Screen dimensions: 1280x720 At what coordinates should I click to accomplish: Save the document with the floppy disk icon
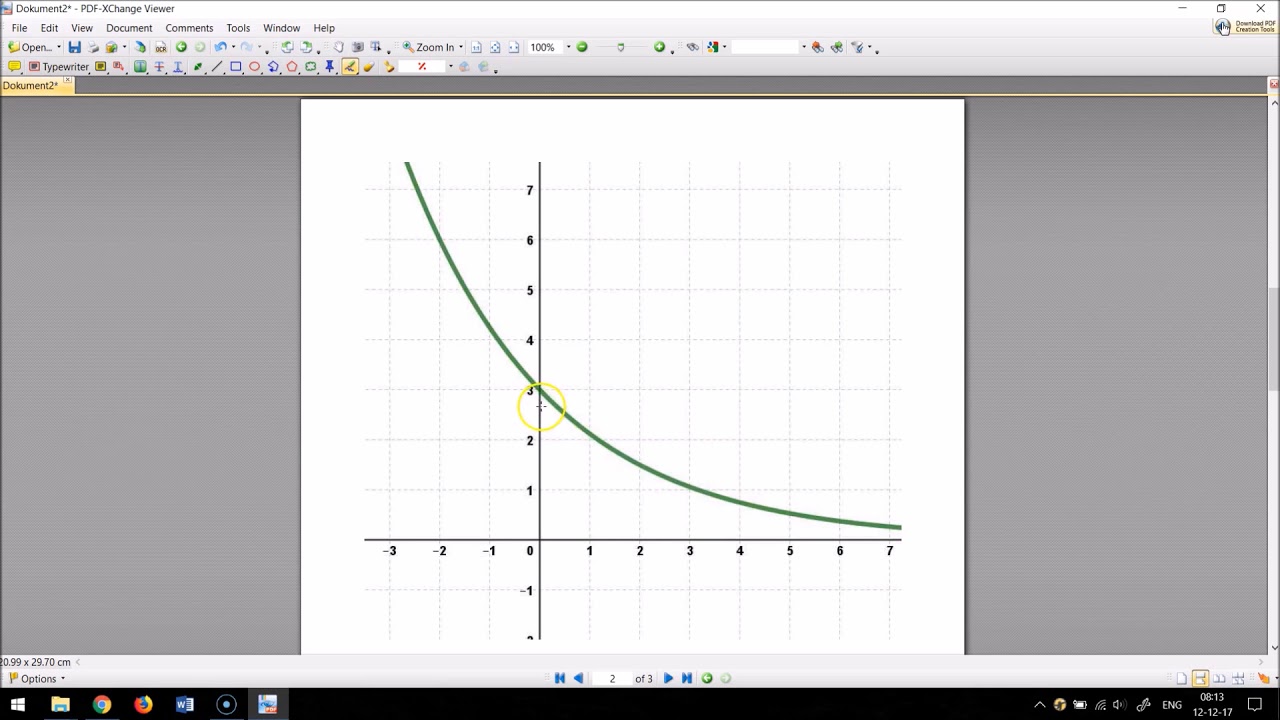click(x=74, y=47)
